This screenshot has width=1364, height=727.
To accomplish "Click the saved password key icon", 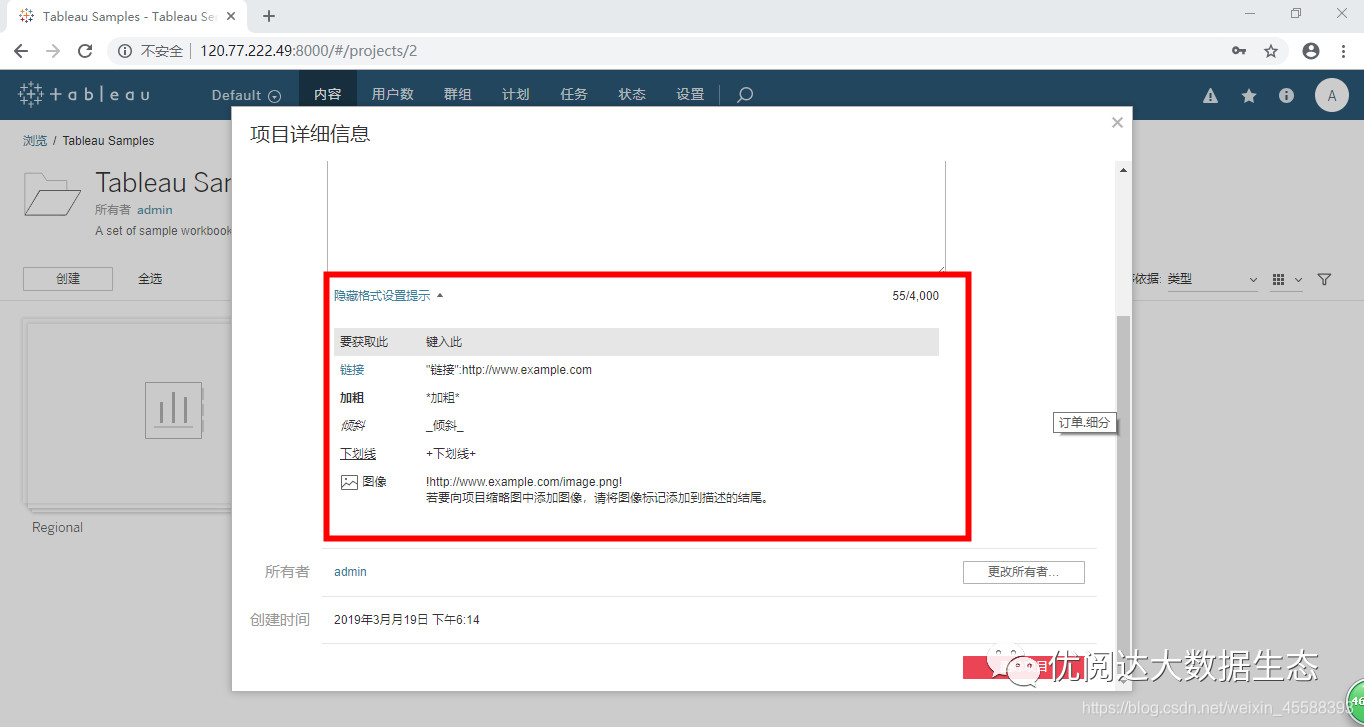I will (x=1239, y=51).
